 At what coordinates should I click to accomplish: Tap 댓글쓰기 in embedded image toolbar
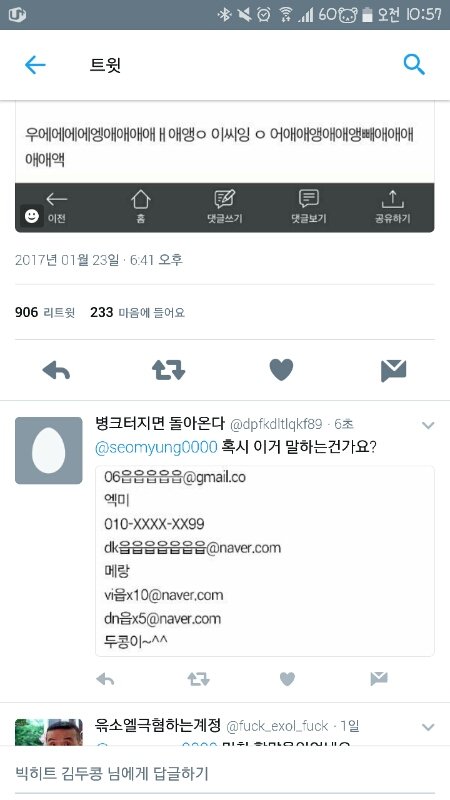coord(224,207)
